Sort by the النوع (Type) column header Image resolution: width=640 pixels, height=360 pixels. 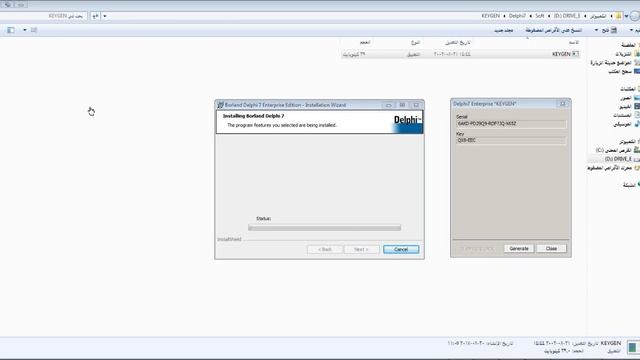[415, 42]
